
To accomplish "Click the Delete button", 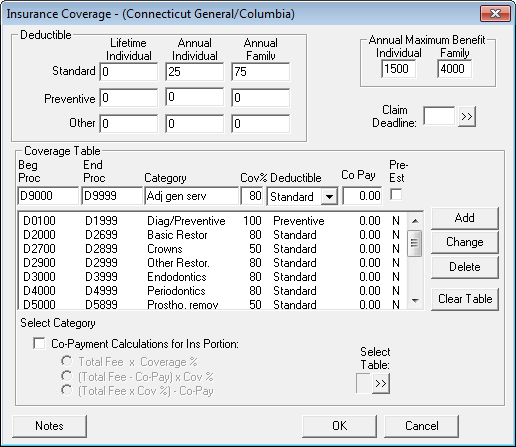I will [x=465, y=267].
